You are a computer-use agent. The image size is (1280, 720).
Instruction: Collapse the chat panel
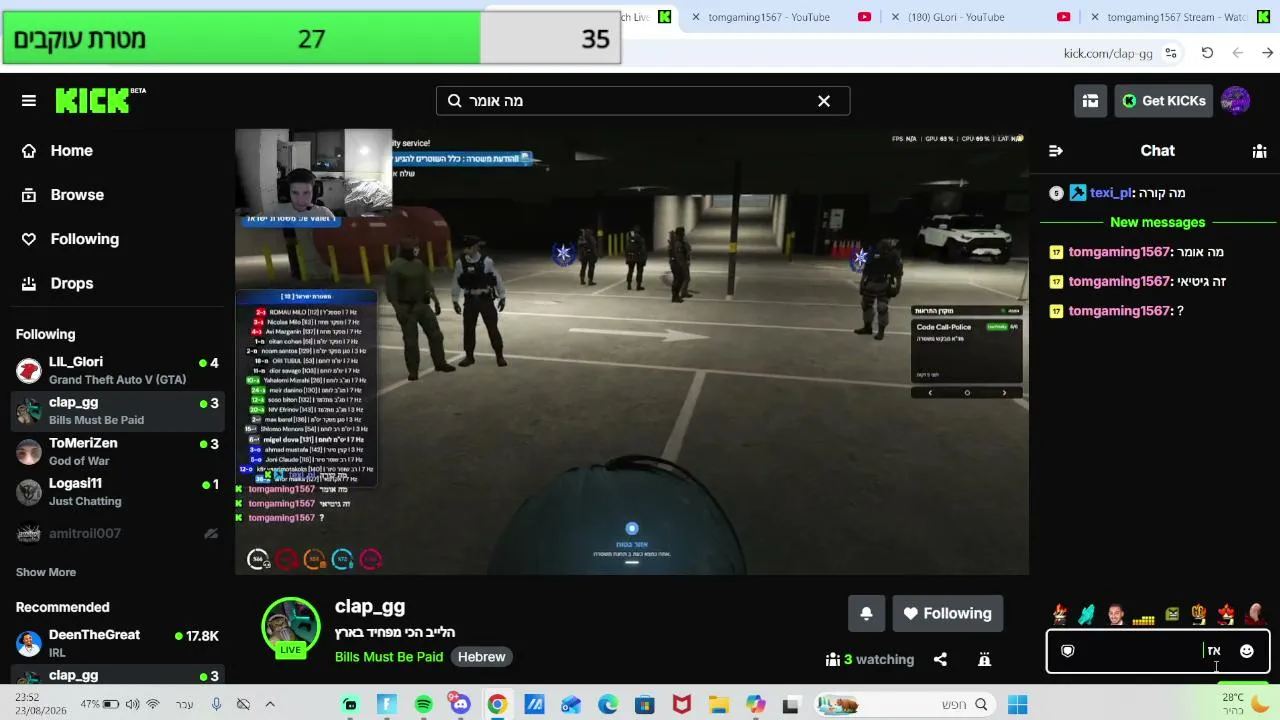1056,151
